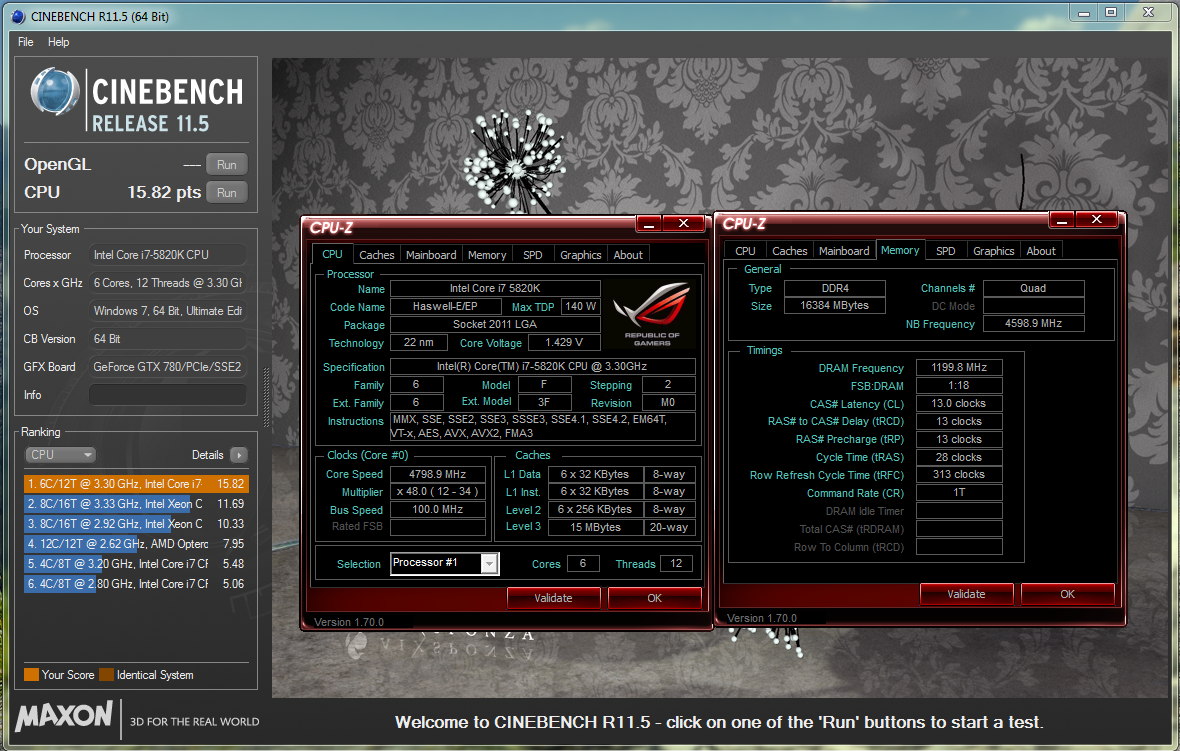Click the Core Voltage value 1.429 V

click(x=564, y=342)
